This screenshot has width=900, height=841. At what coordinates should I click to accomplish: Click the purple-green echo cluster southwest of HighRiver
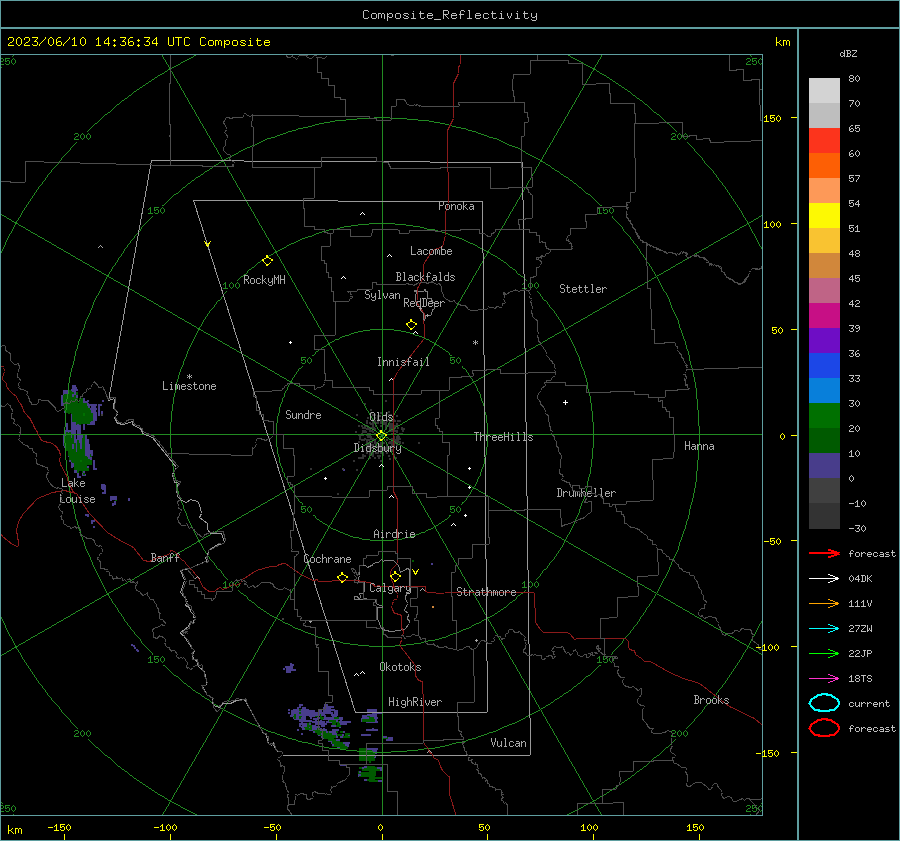point(321,726)
